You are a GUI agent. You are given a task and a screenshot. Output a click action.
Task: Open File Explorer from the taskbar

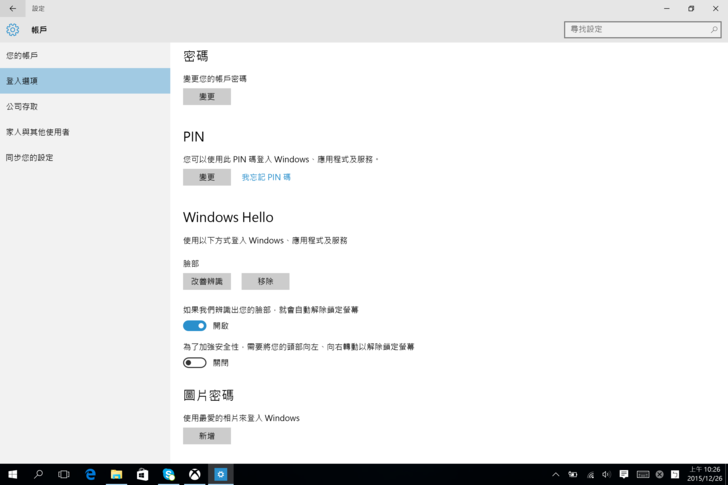tap(116, 474)
